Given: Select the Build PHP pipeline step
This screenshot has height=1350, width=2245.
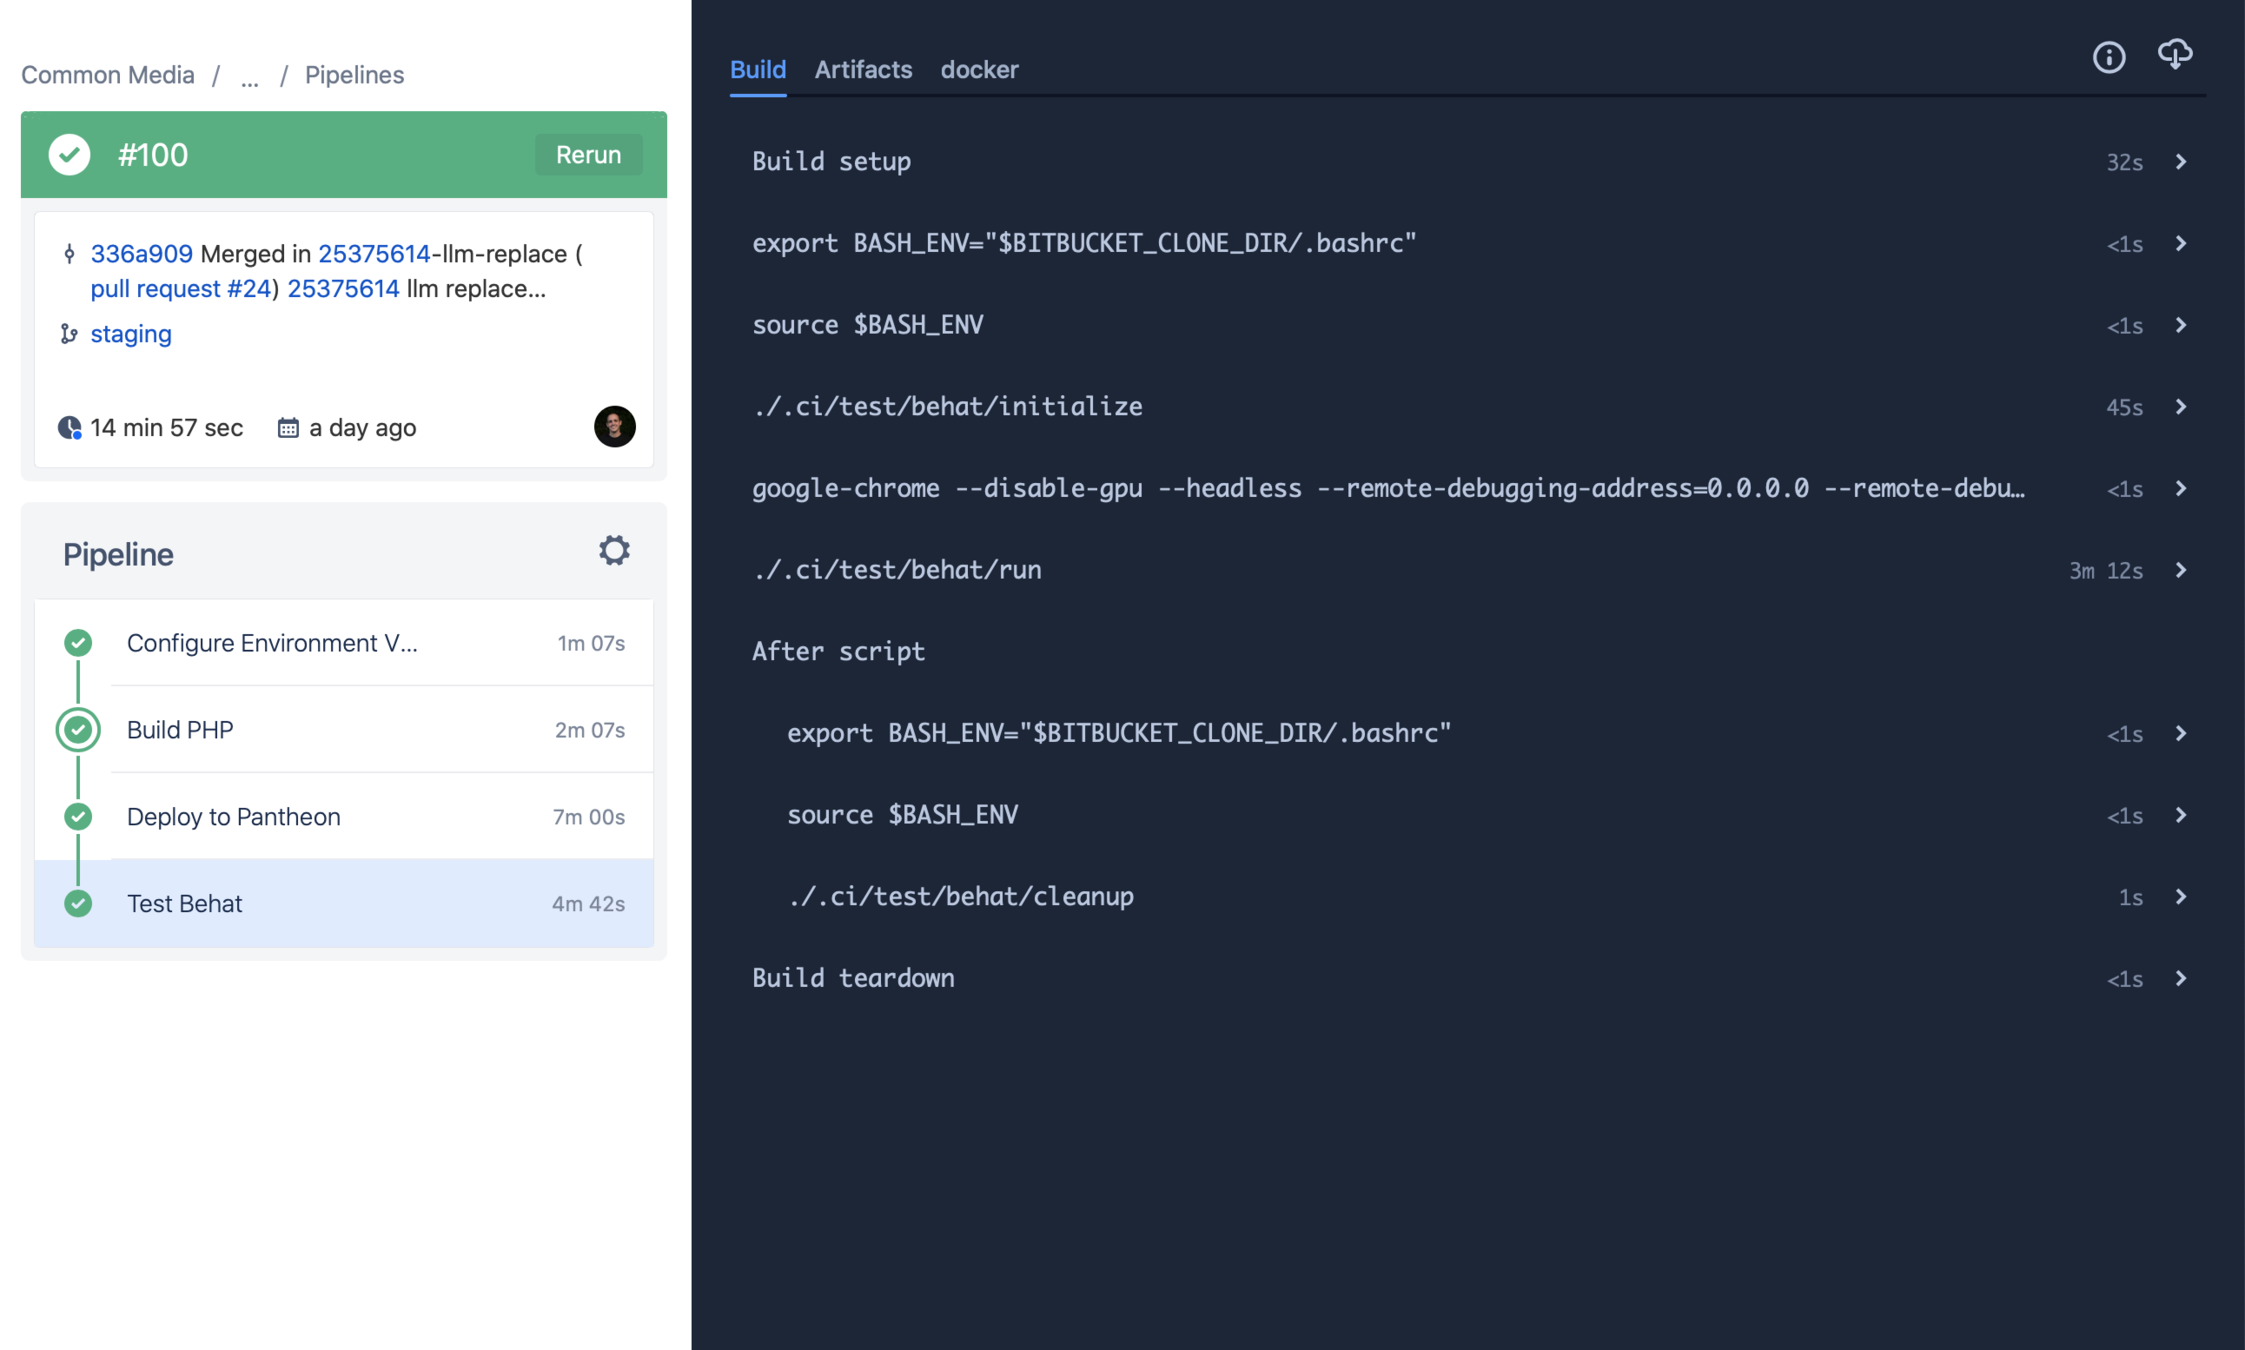Looking at the screenshot, I should click(x=180, y=730).
